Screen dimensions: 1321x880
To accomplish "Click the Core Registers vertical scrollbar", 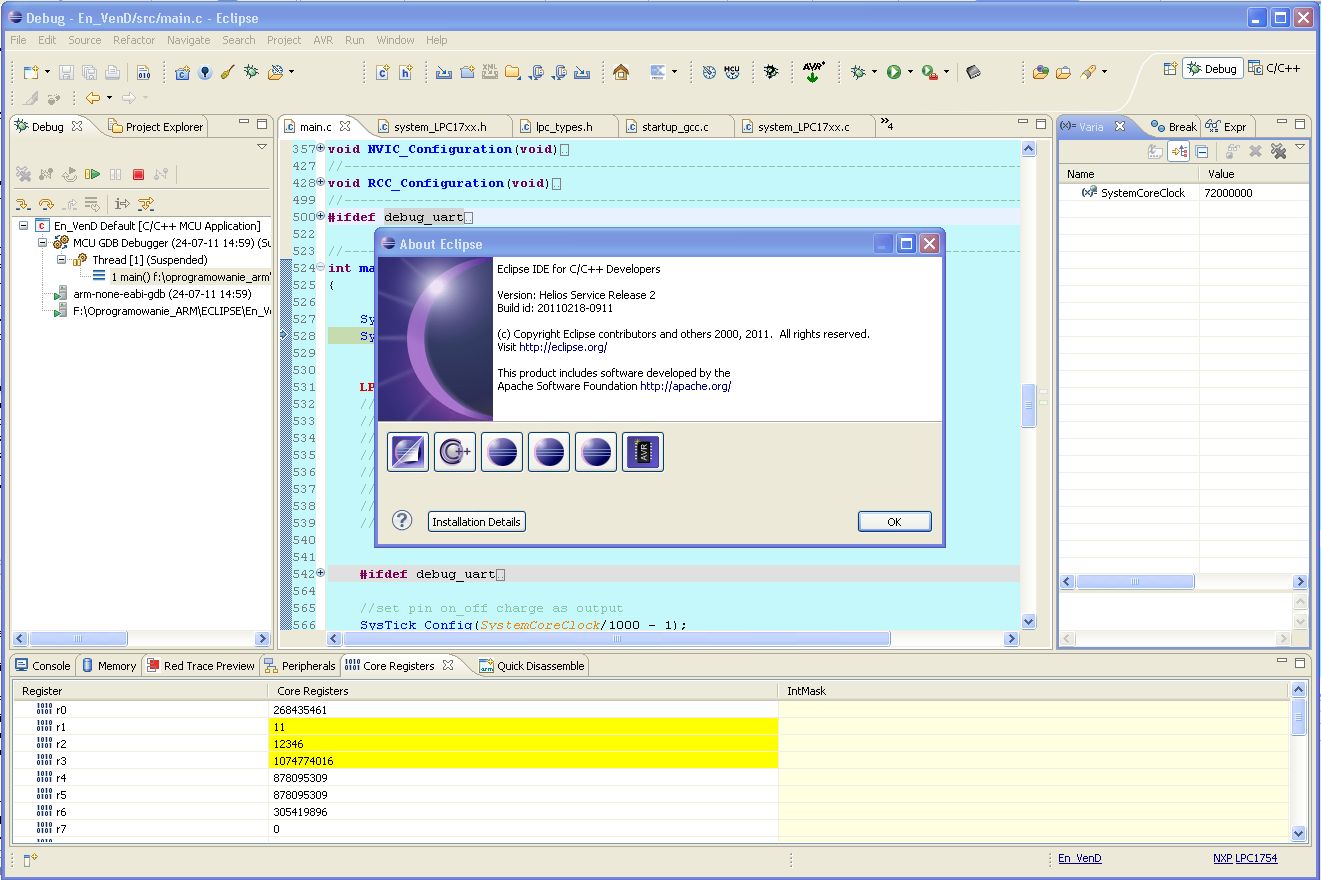I will pos(1299,762).
